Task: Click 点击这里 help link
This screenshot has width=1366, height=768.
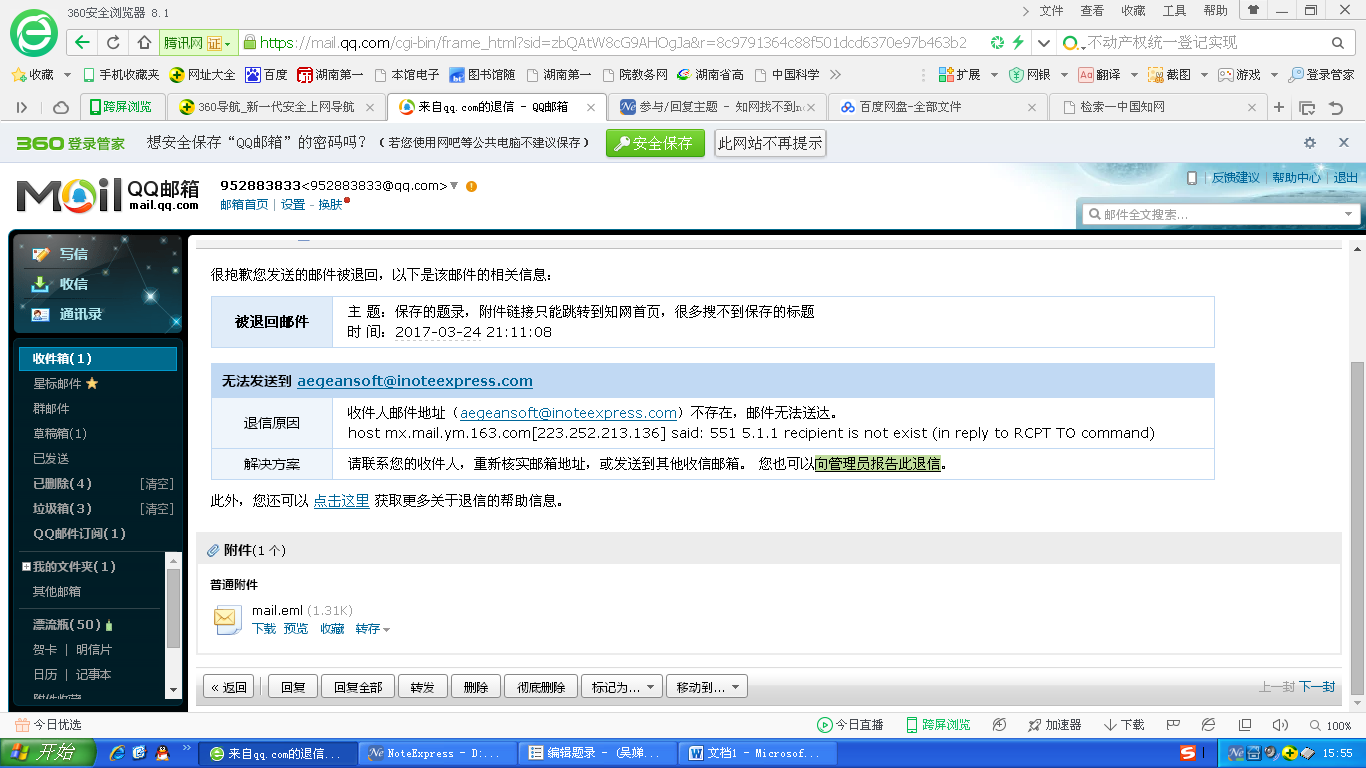Action: [341, 500]
